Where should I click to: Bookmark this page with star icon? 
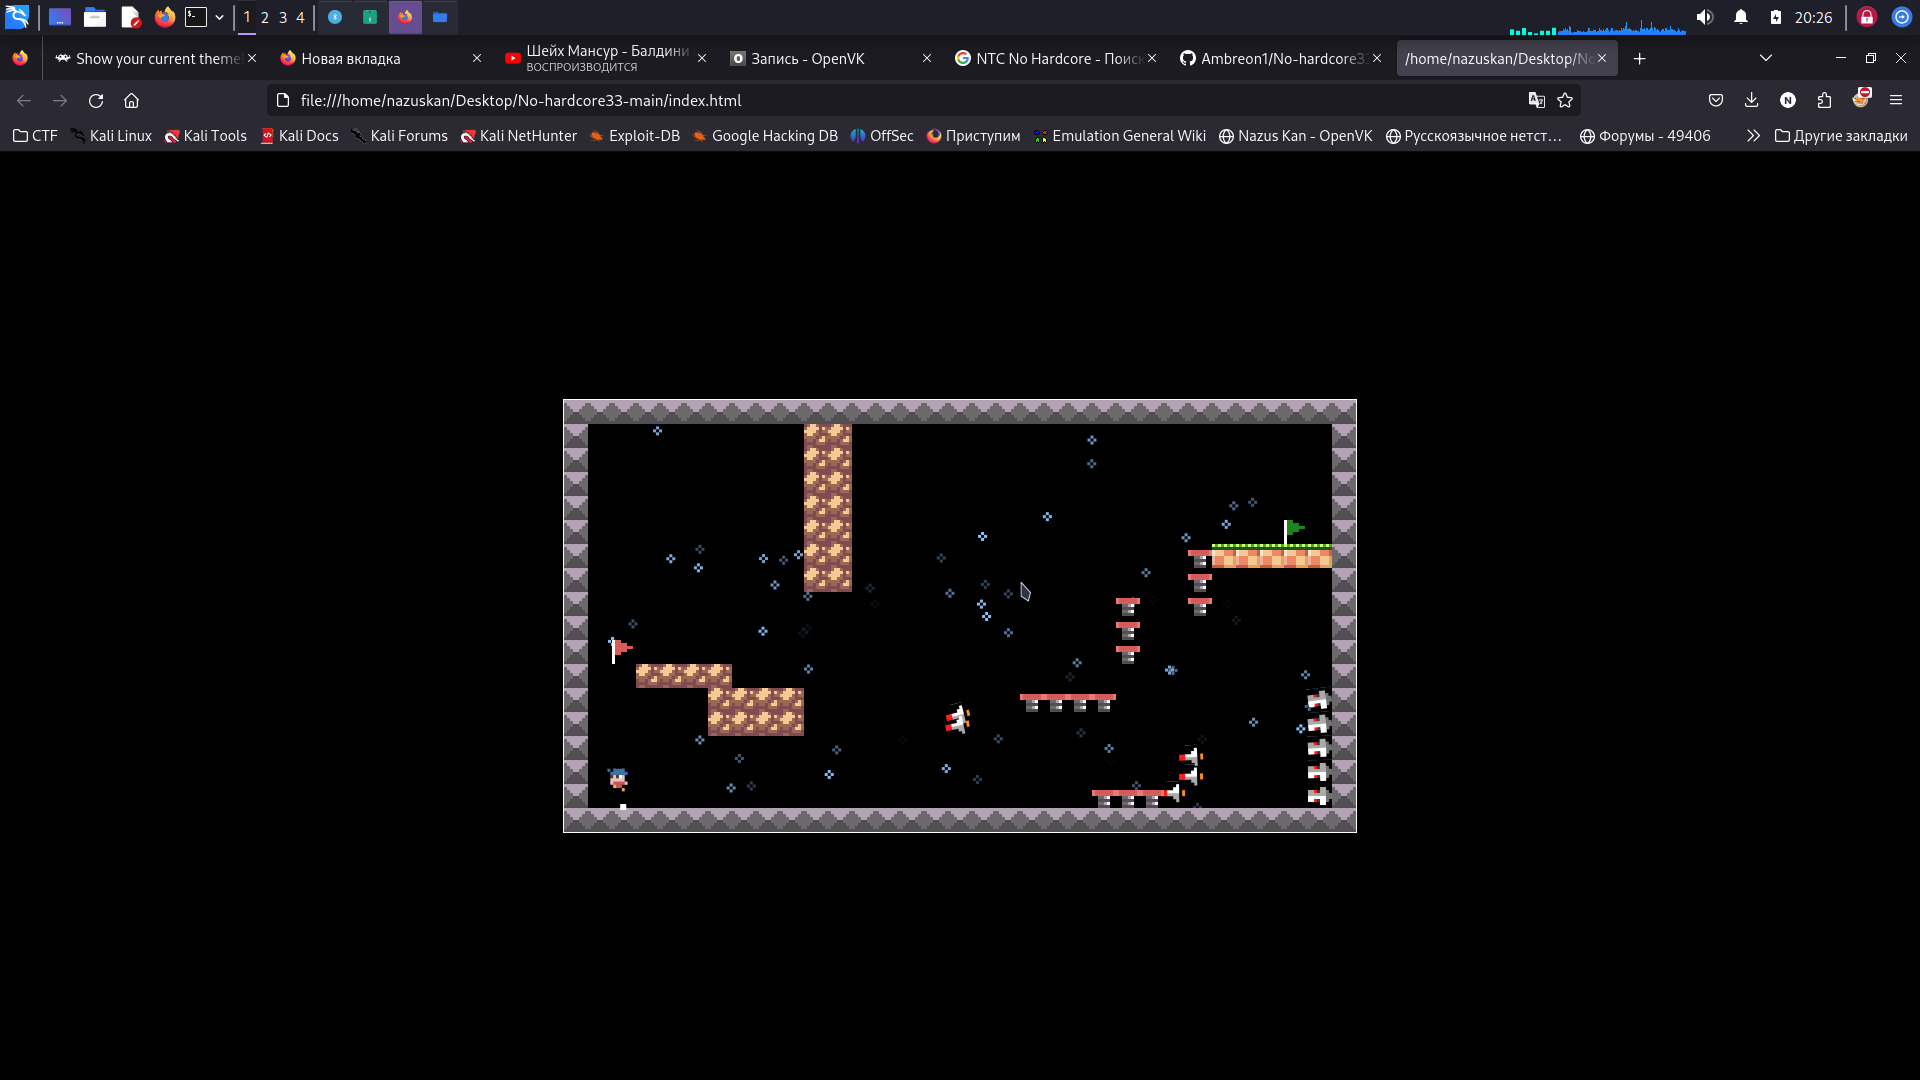pos(1565,100)
